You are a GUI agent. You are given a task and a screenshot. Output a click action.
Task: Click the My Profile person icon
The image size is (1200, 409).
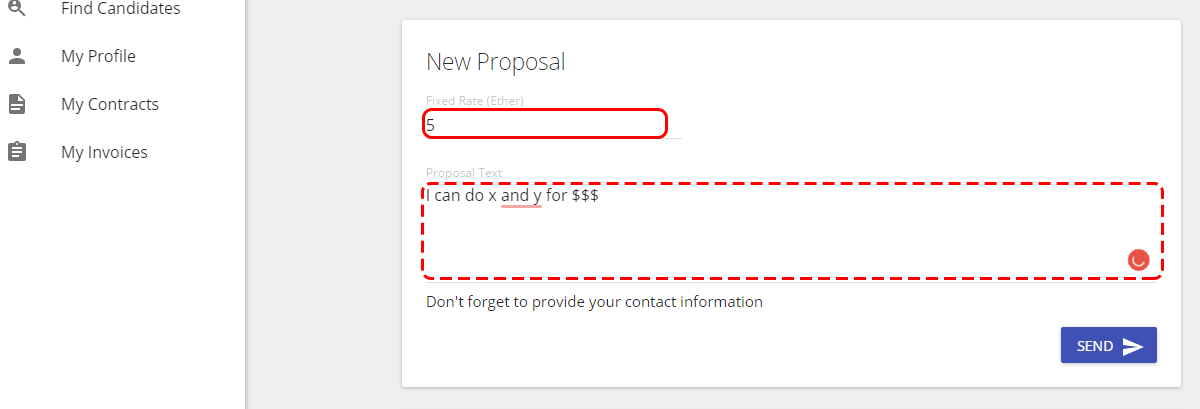(x=17, y=56)
